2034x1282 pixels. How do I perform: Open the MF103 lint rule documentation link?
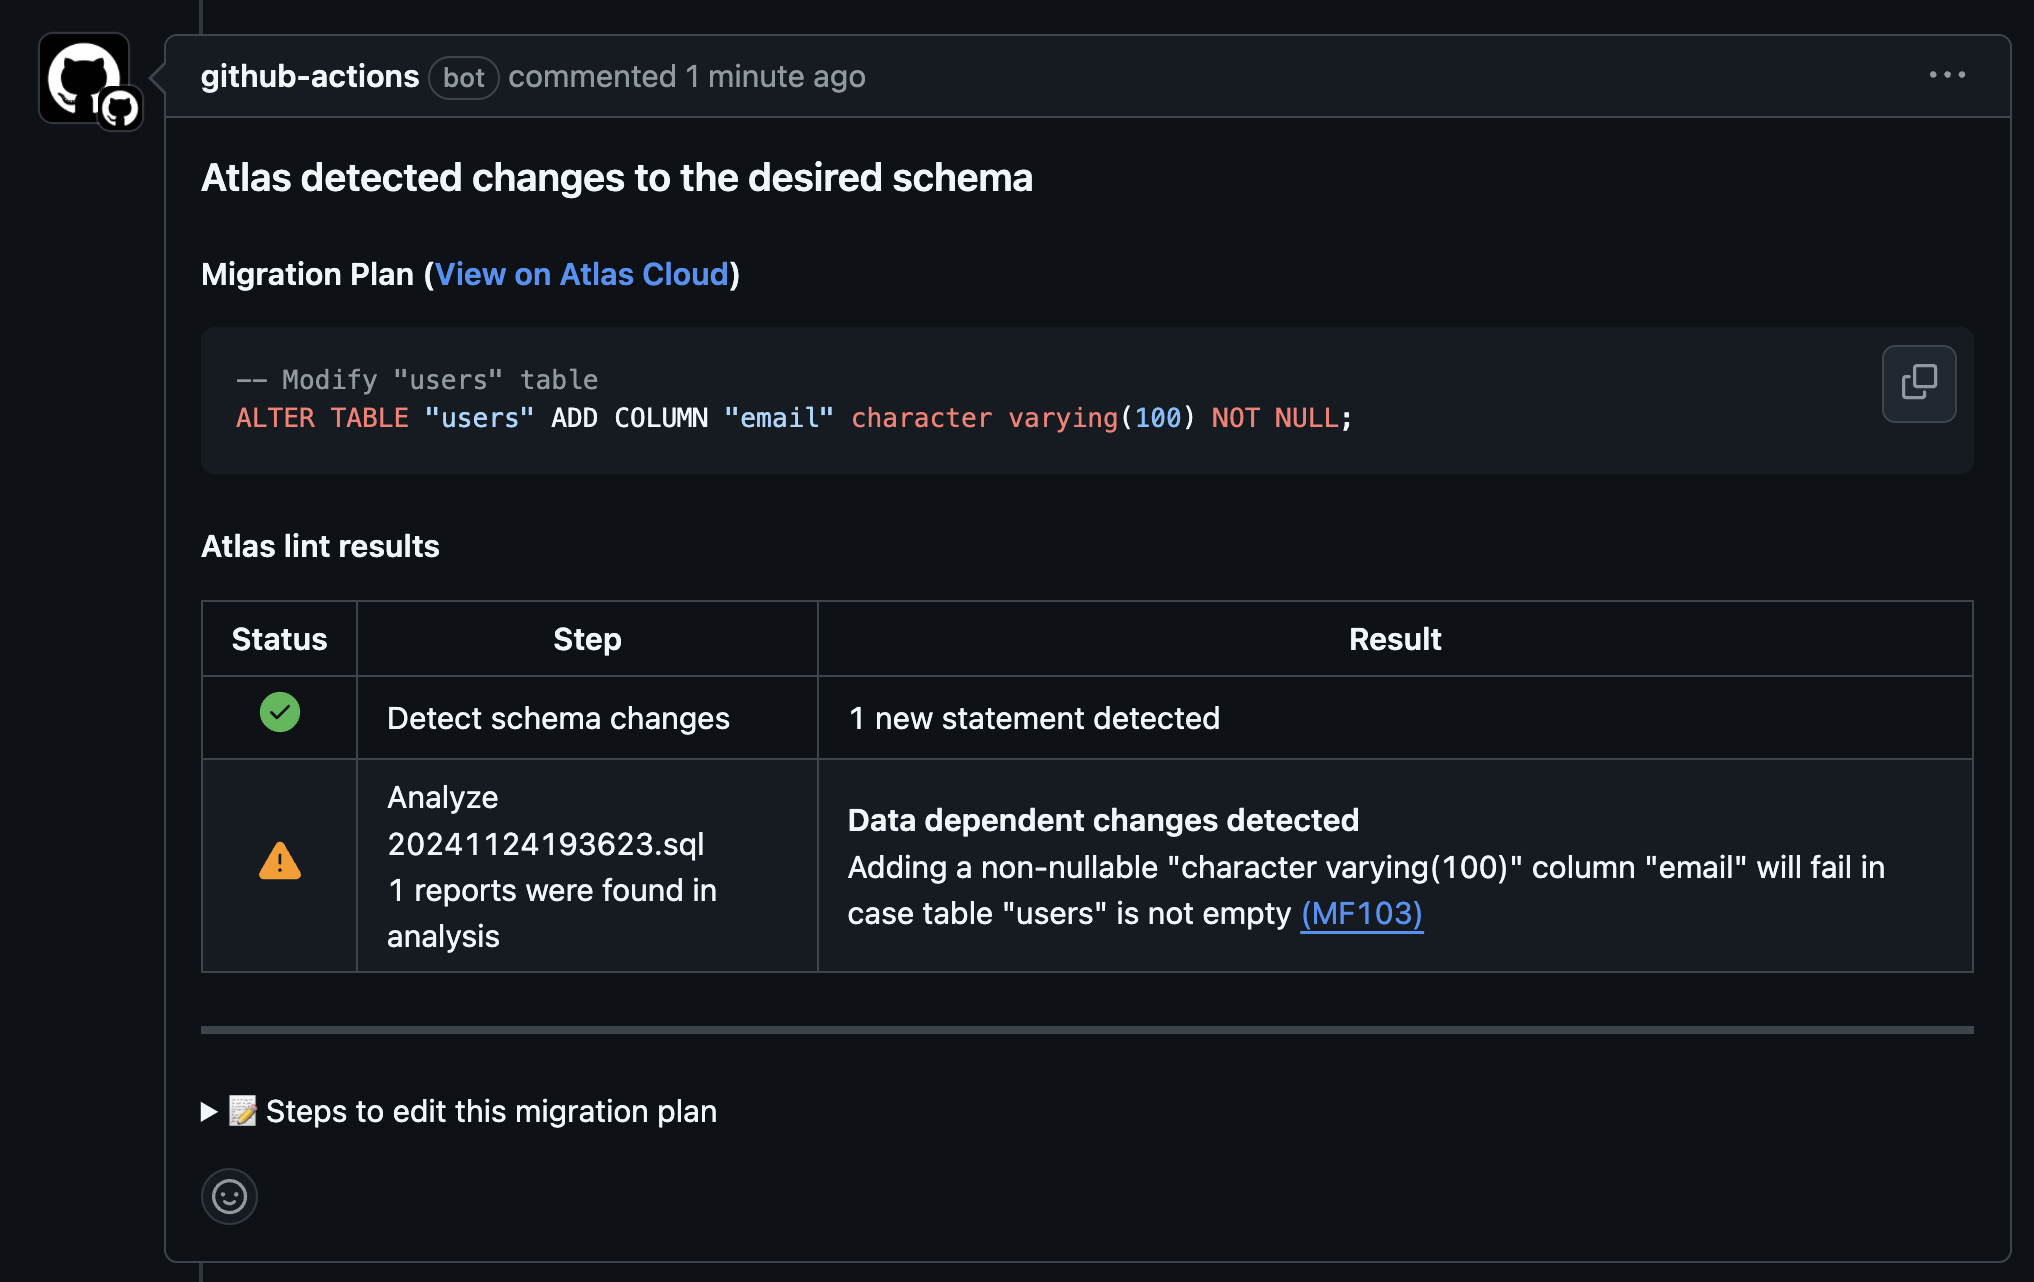pyautogui.click(x=1361, y=913)
